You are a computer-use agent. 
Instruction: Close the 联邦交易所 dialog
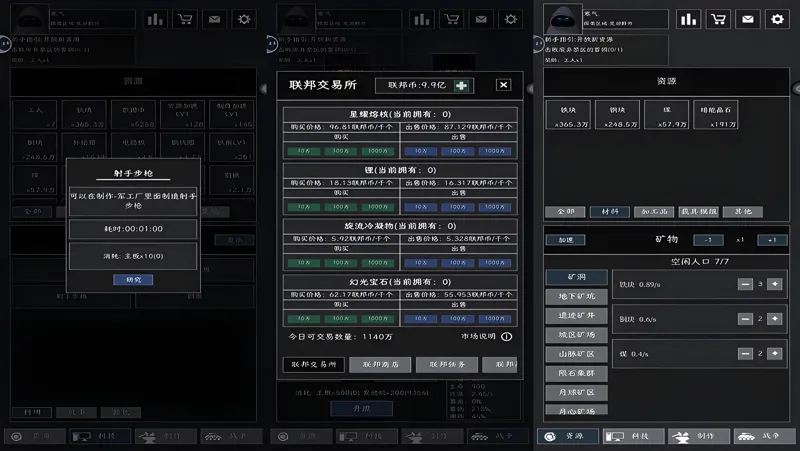tap(503, 85)
